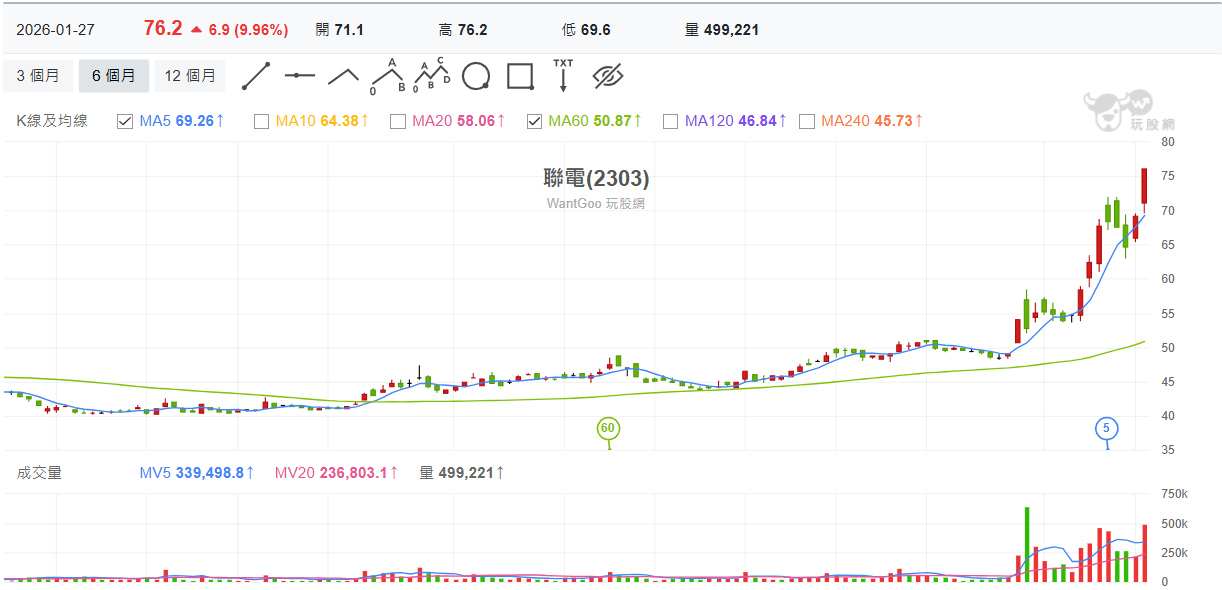Select the trend line drawing tool
The width and height of the screenshot is (1222, 590).
tap(256, 76)
